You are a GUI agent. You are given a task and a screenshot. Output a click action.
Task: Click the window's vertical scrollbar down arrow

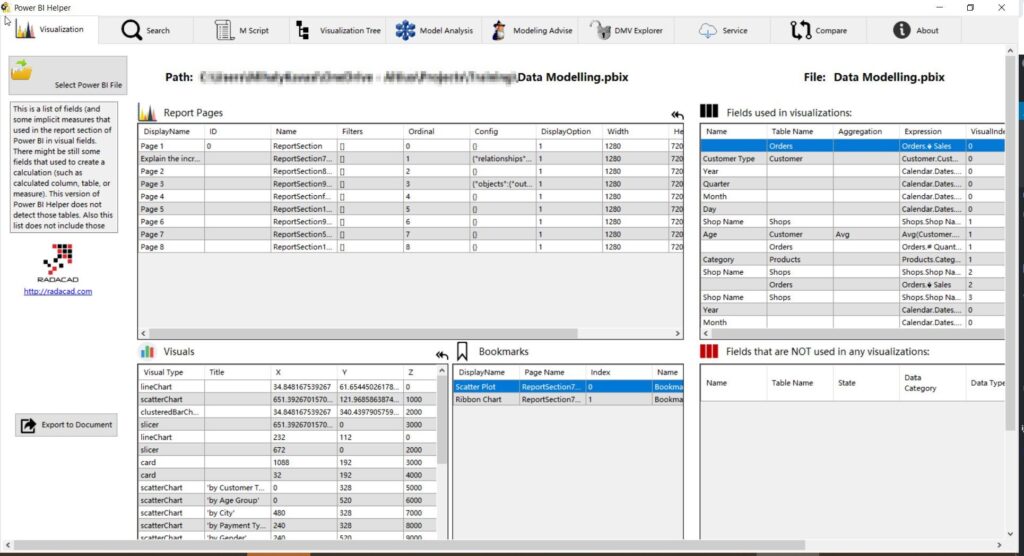click(x=1010, y=534)
